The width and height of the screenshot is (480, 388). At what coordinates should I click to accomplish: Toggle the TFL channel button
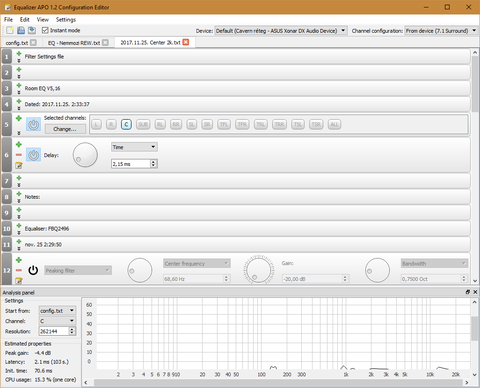[224, 124]
